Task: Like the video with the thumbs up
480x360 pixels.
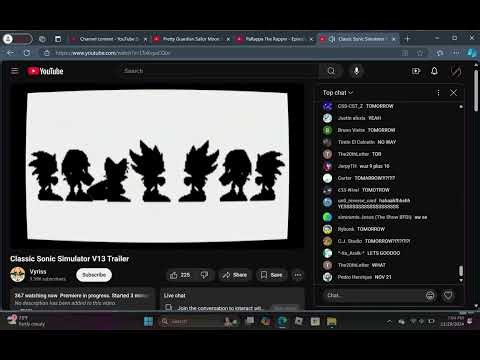Action: tap(180, 275)
